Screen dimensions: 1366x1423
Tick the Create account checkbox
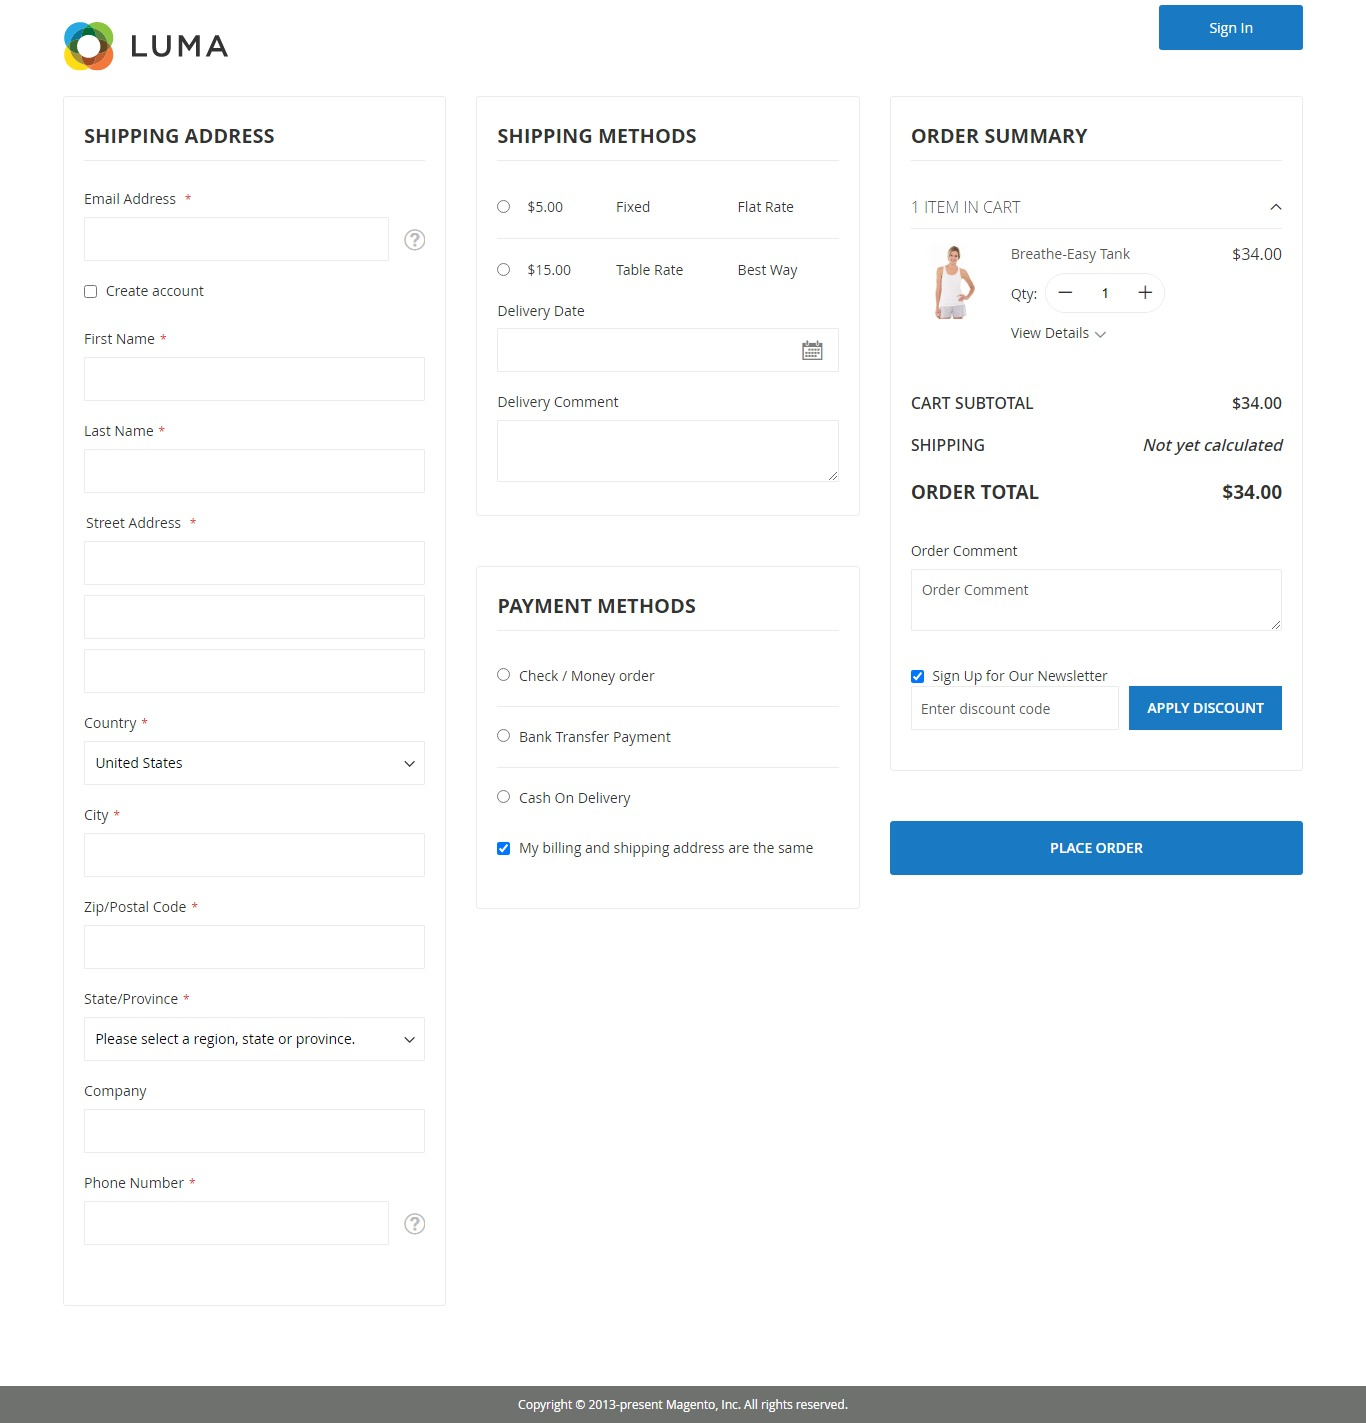coord(91,291)
